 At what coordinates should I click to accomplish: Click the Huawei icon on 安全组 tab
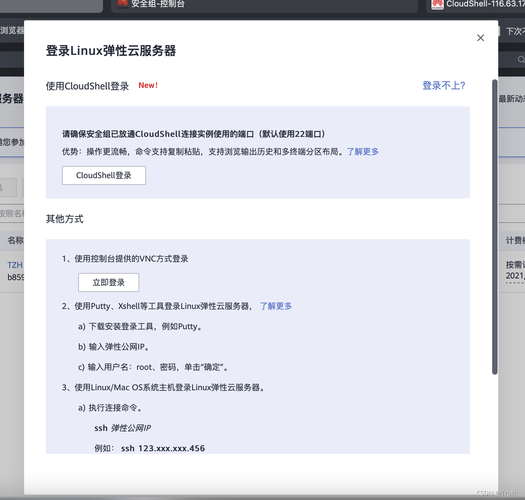[x=123, y=4]
